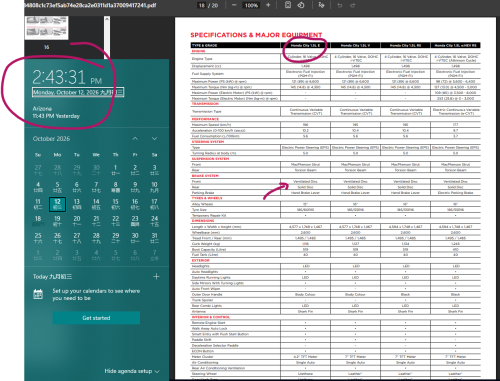This screenshot has height=381, width=500.
Task: Select grayed November 7 in calendar
Action: click(154, 255)
